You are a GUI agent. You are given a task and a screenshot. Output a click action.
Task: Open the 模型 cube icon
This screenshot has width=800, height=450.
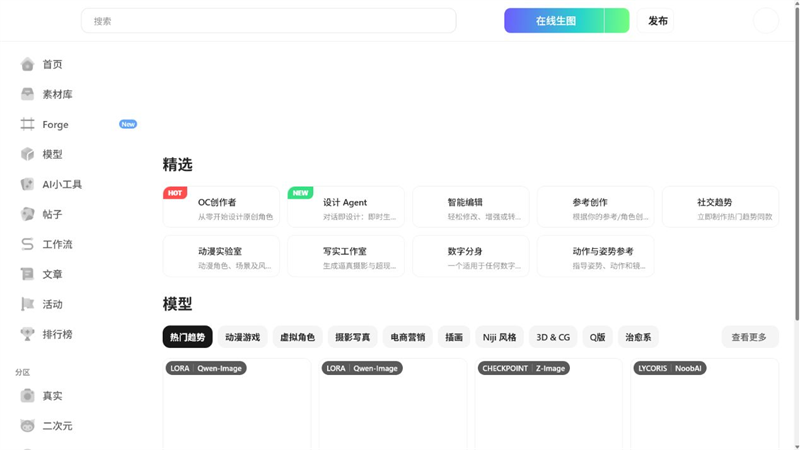pyautogui.click(x=28, y=154)
